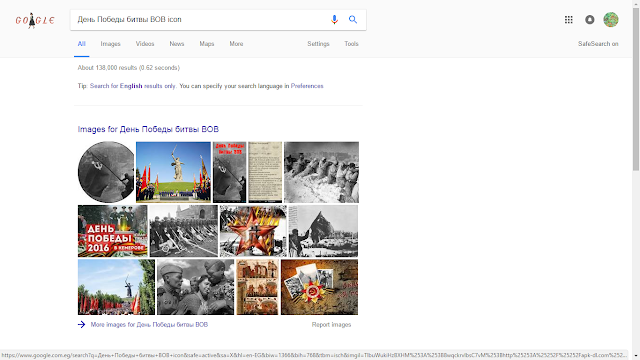This screenshot has height=360, width=640.
Task: Open soldier waving flag over city thumbnail
Action: pyautogui.click(x=323, y=231)
